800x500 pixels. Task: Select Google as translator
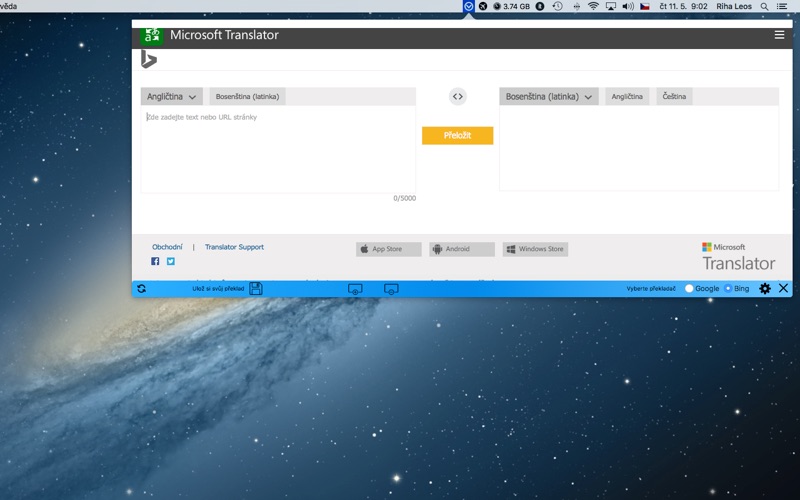click(689, 288)
